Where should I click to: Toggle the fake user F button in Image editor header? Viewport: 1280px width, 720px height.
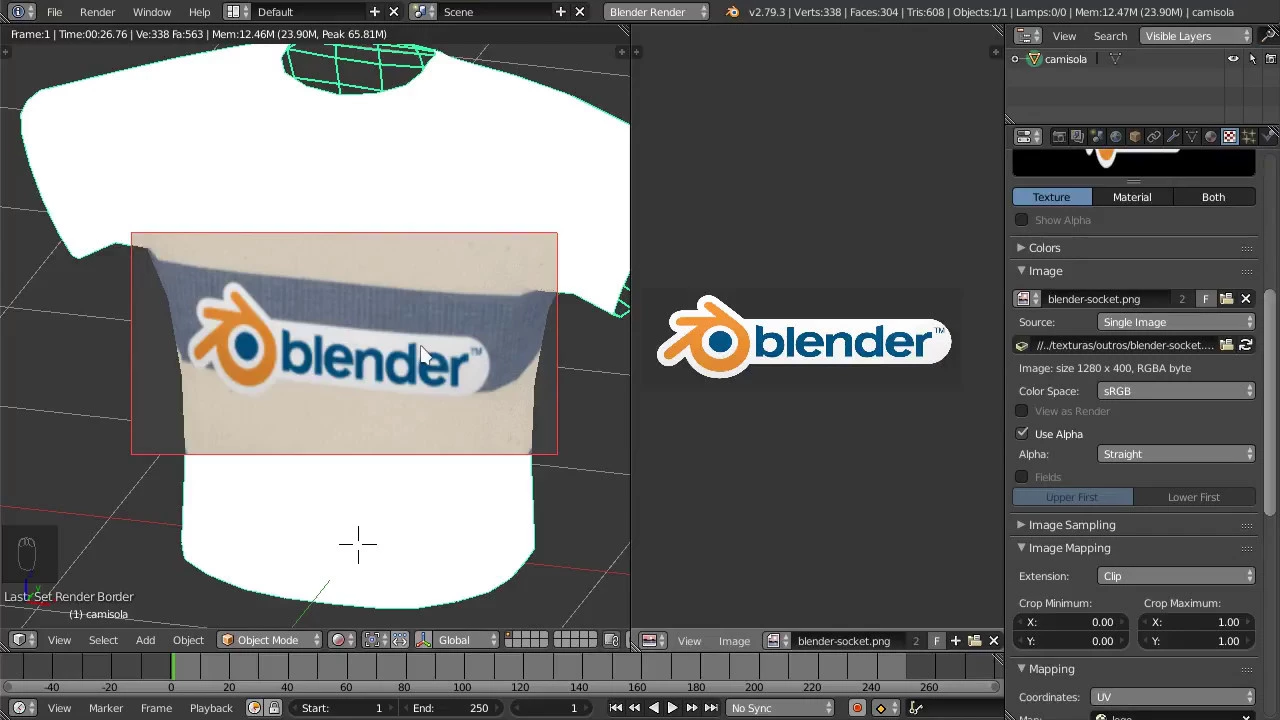(x=936, y=641)
